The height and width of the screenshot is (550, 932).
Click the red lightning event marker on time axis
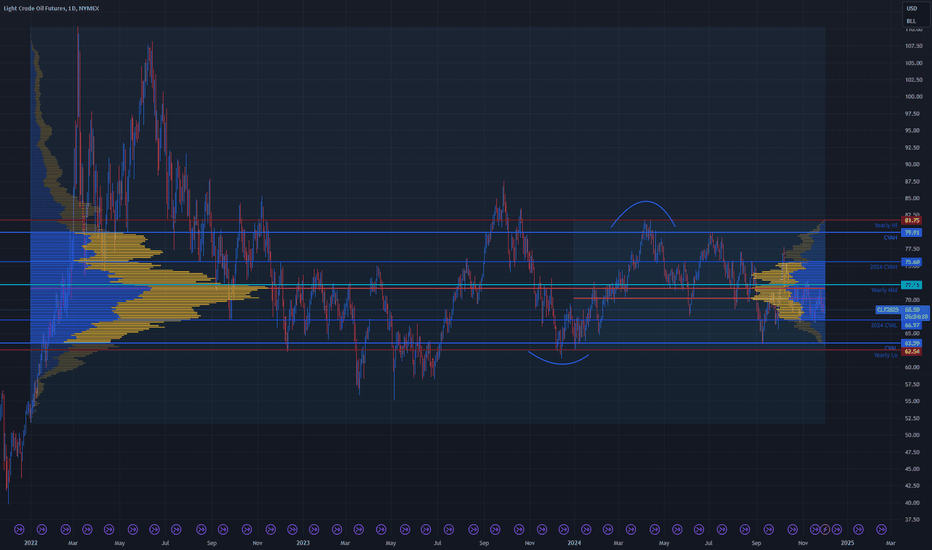point(826,529)
